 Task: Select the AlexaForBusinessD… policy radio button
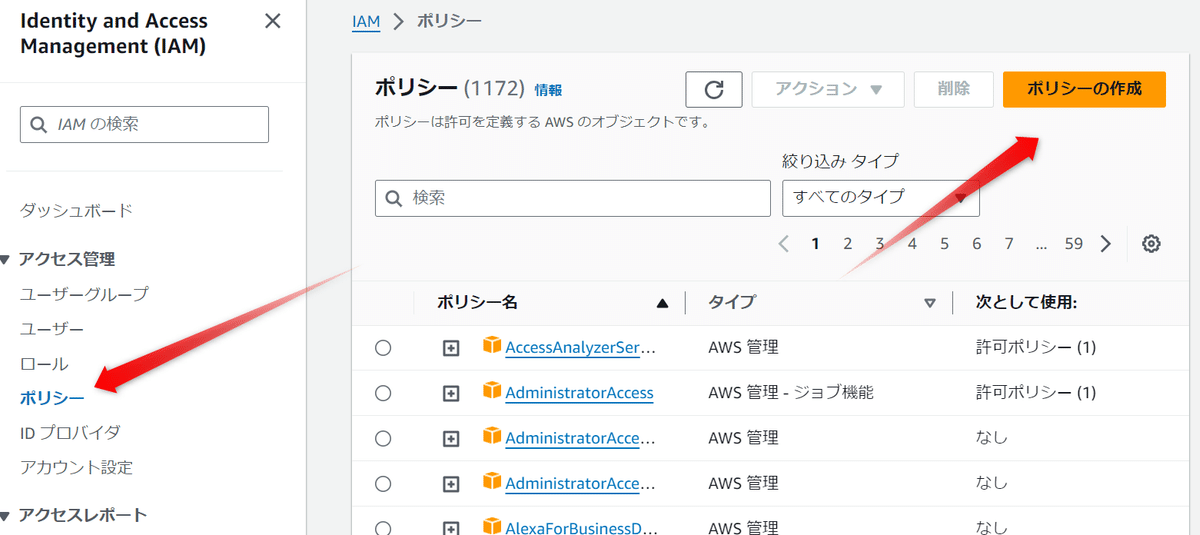click(x=383, y=528)
